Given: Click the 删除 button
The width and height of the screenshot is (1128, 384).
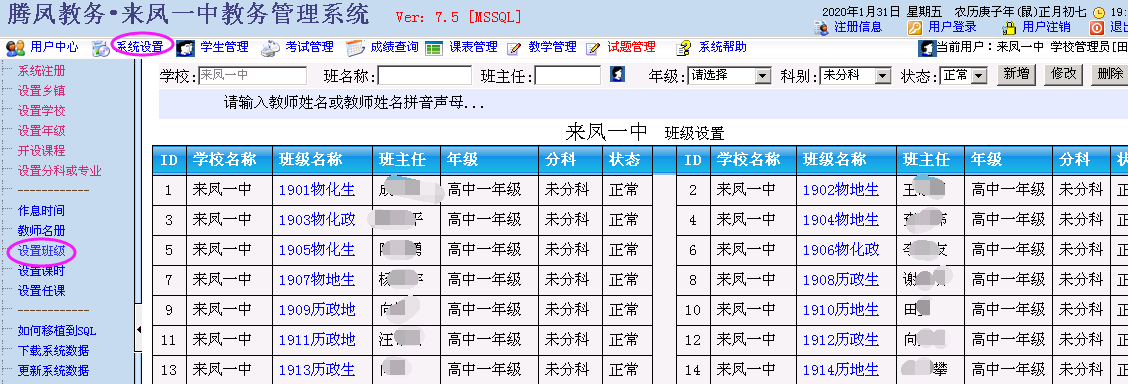Looking at the screenshot, I should pos(1109,74).
